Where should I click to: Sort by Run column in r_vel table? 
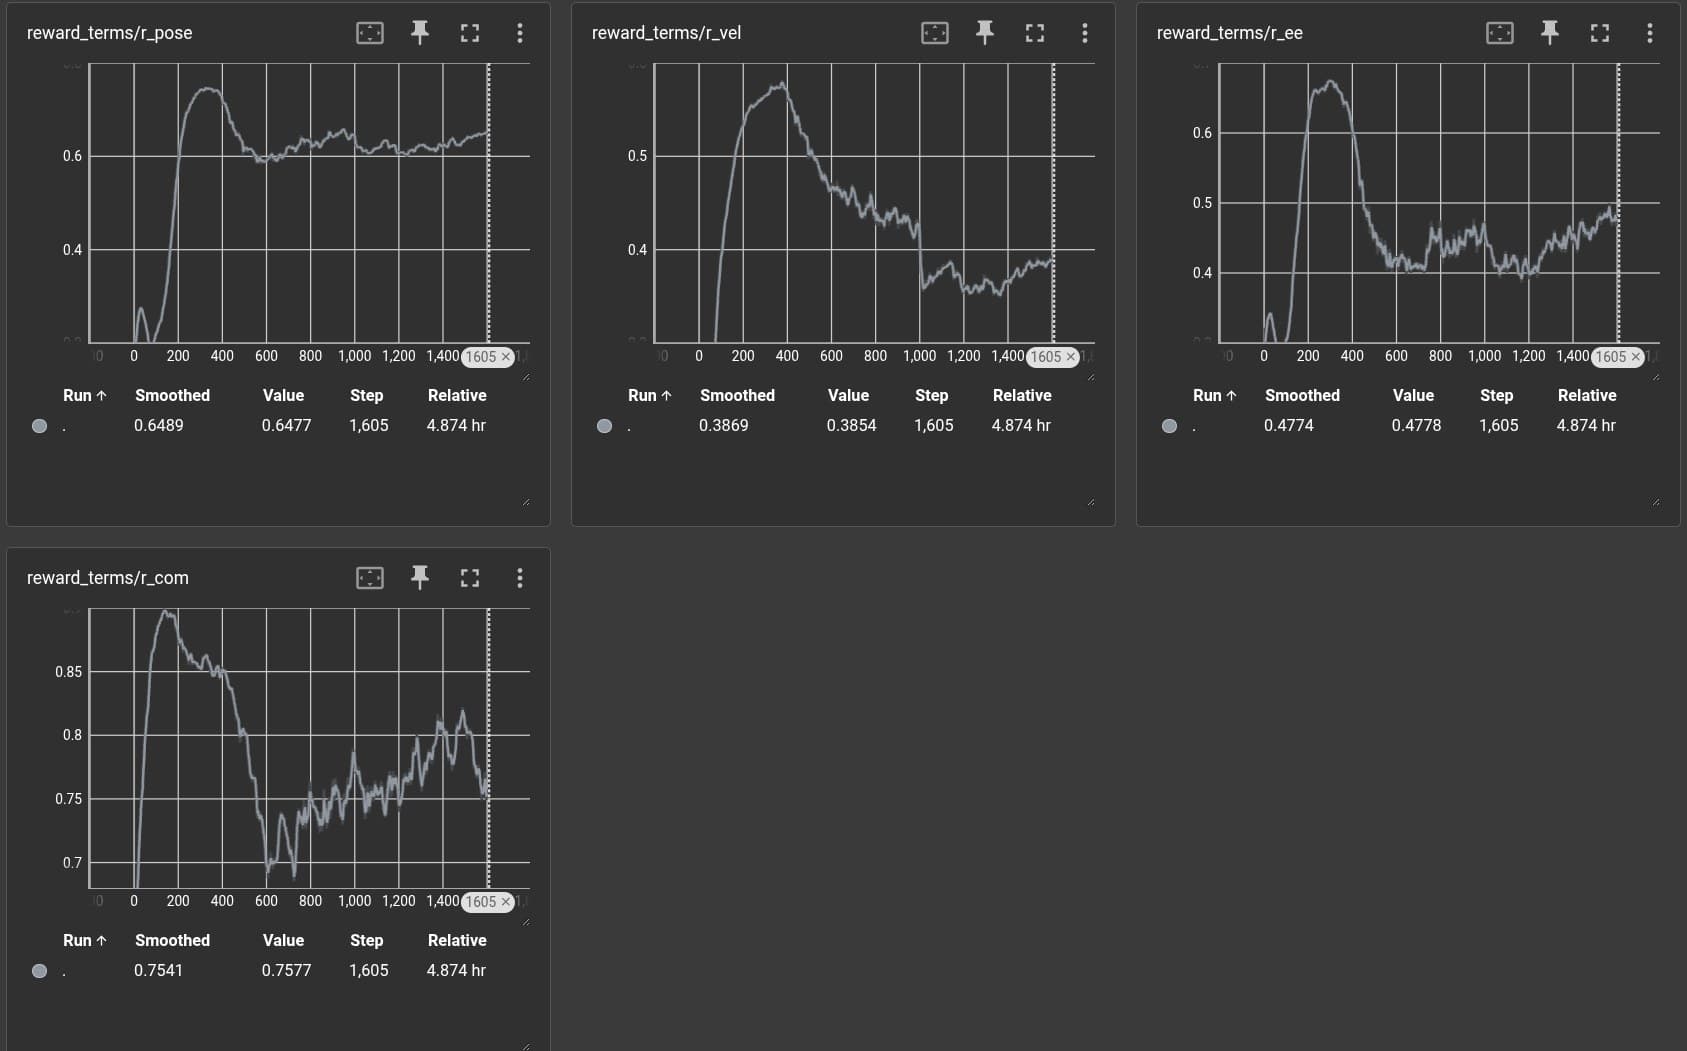[649, 396]
